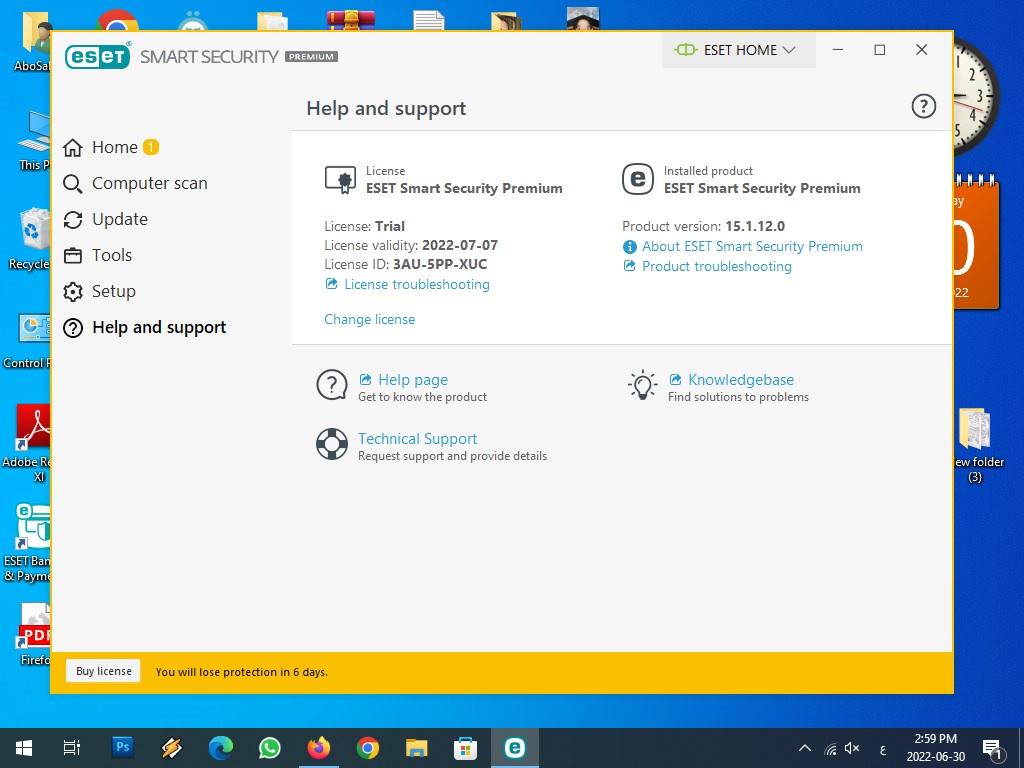Click the question mark icon beside Help and support

(x=72, y=327)
